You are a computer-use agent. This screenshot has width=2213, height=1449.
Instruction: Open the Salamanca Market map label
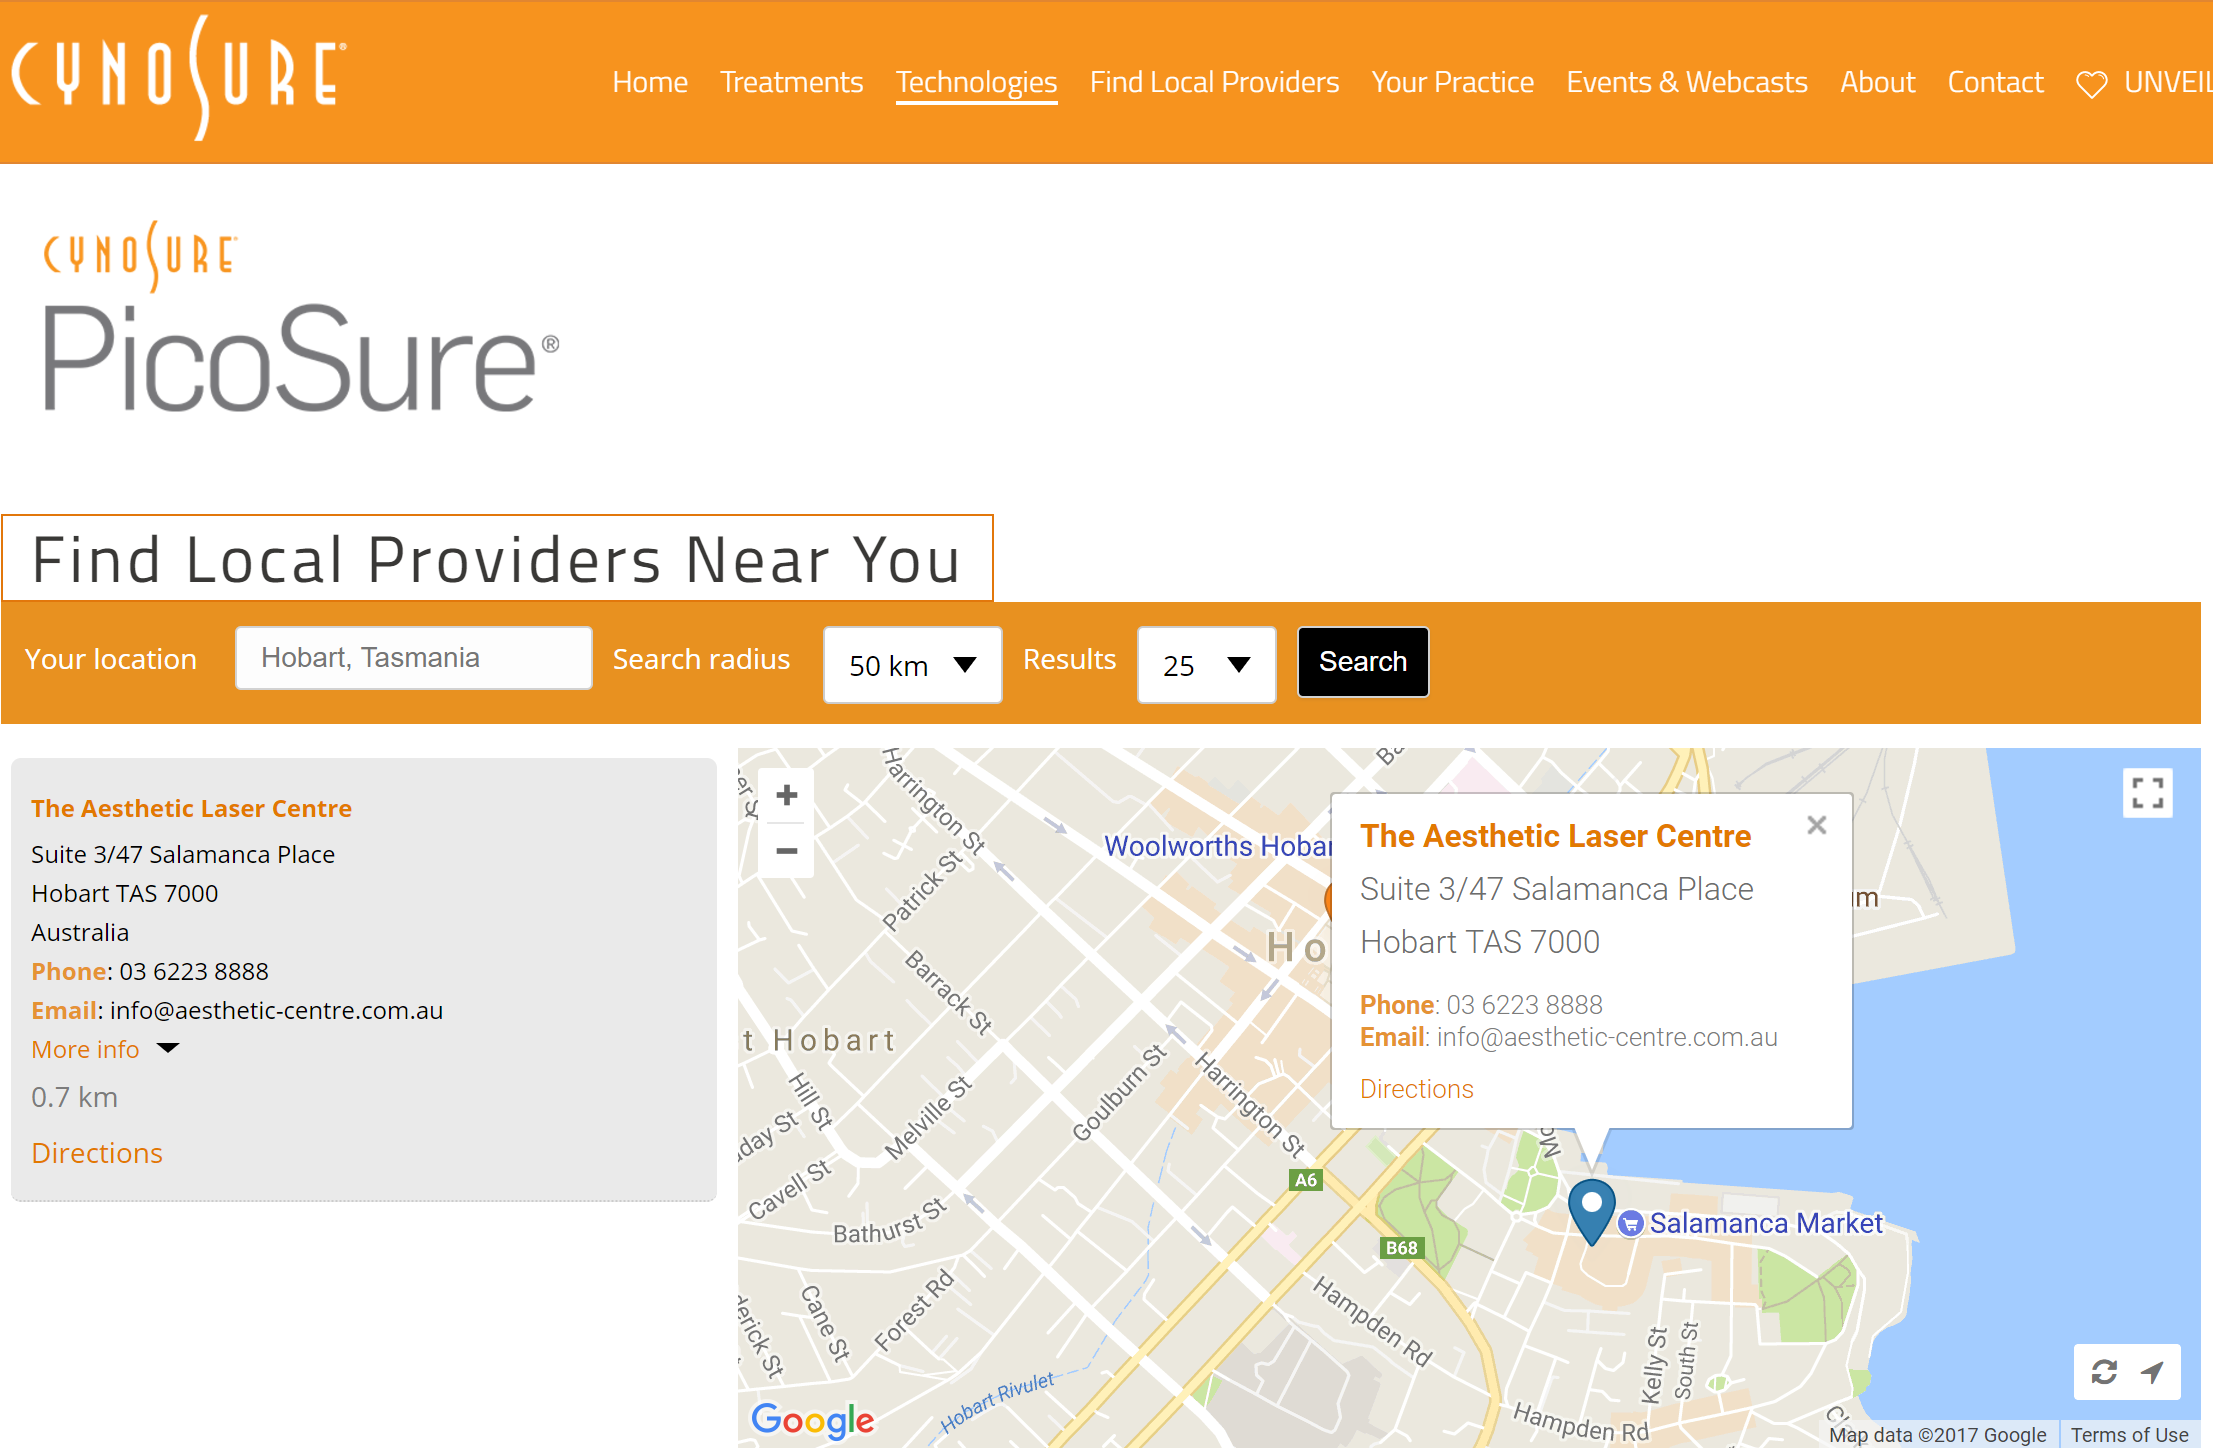tap(1765, 1223)
